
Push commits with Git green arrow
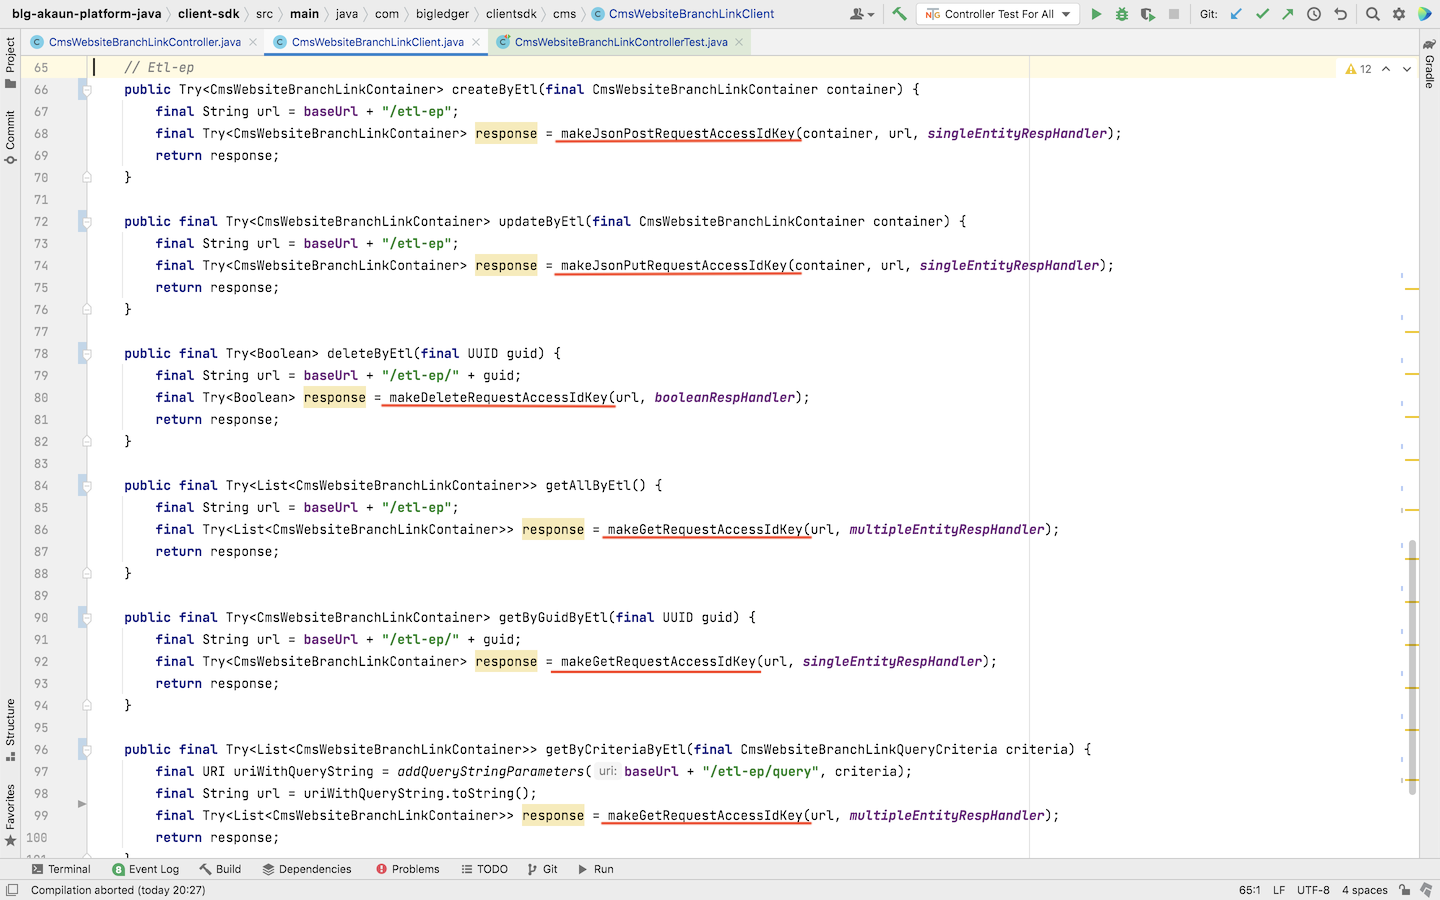coord(1288,14)
